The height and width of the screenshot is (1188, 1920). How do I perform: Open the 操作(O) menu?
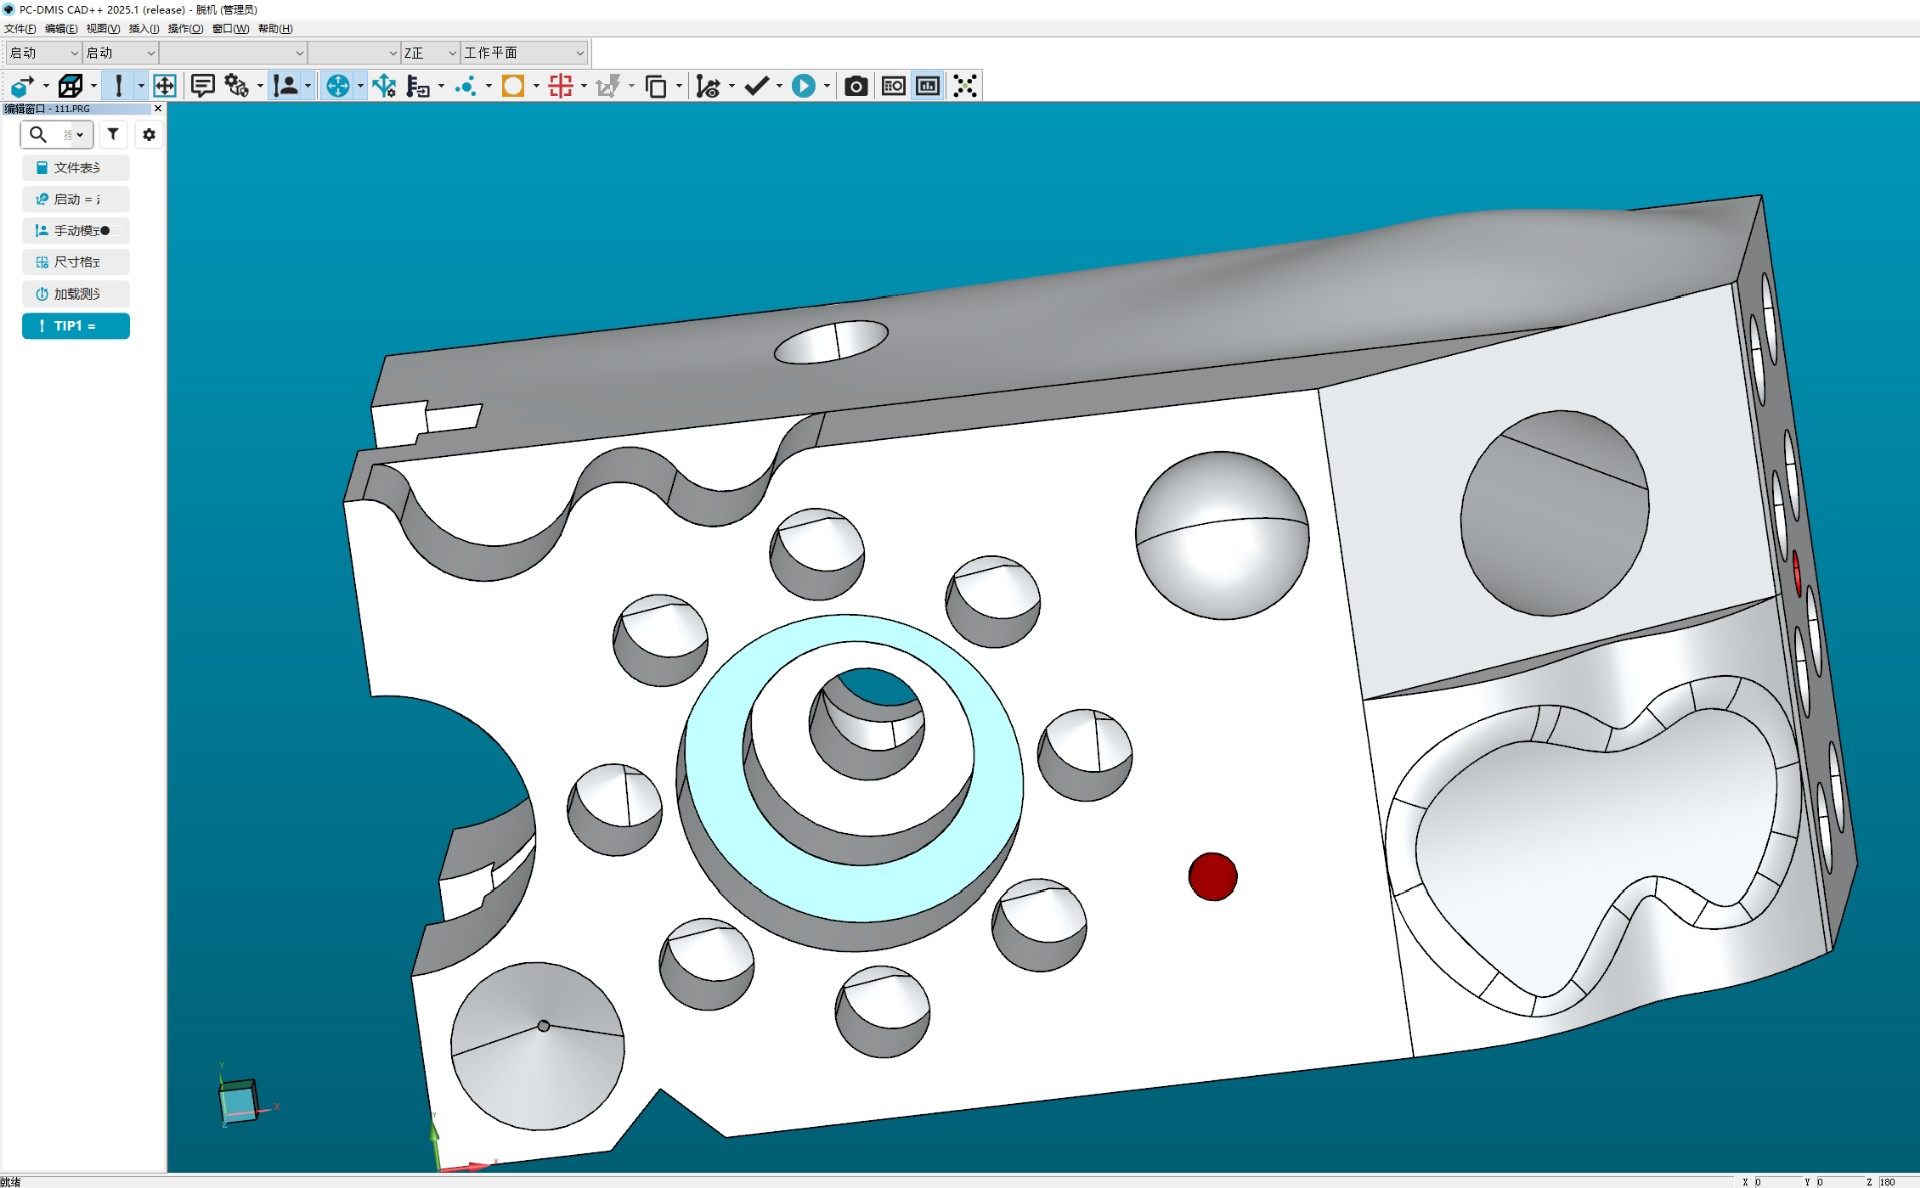(x=184, y=29)
